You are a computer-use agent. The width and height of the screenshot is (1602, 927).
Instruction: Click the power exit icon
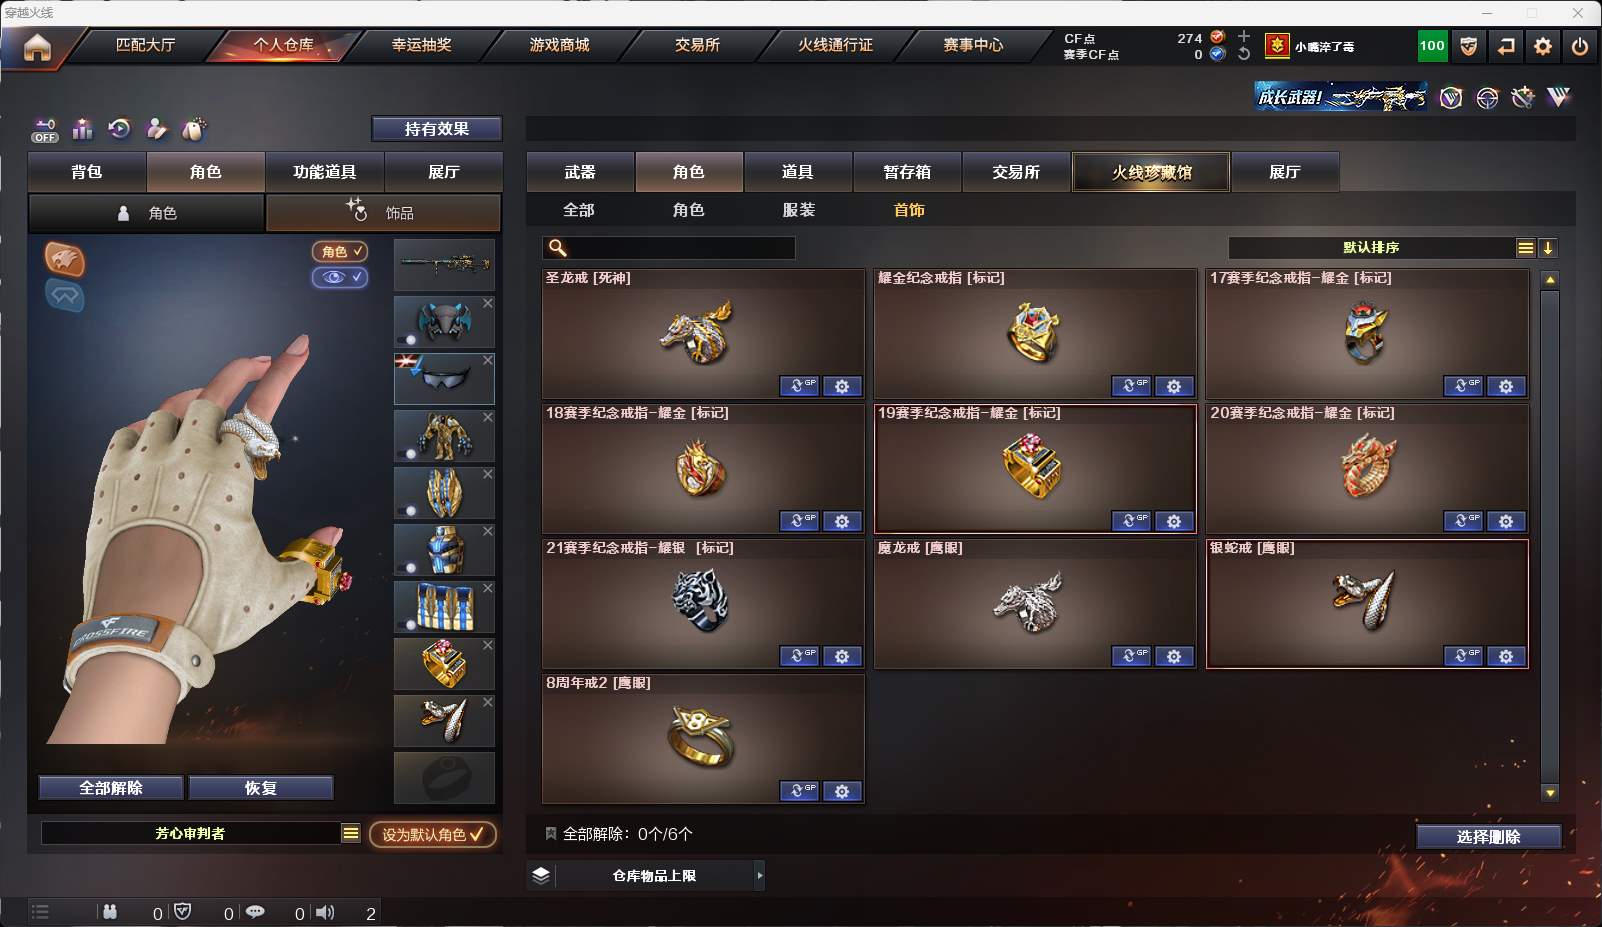point(1580,46)
